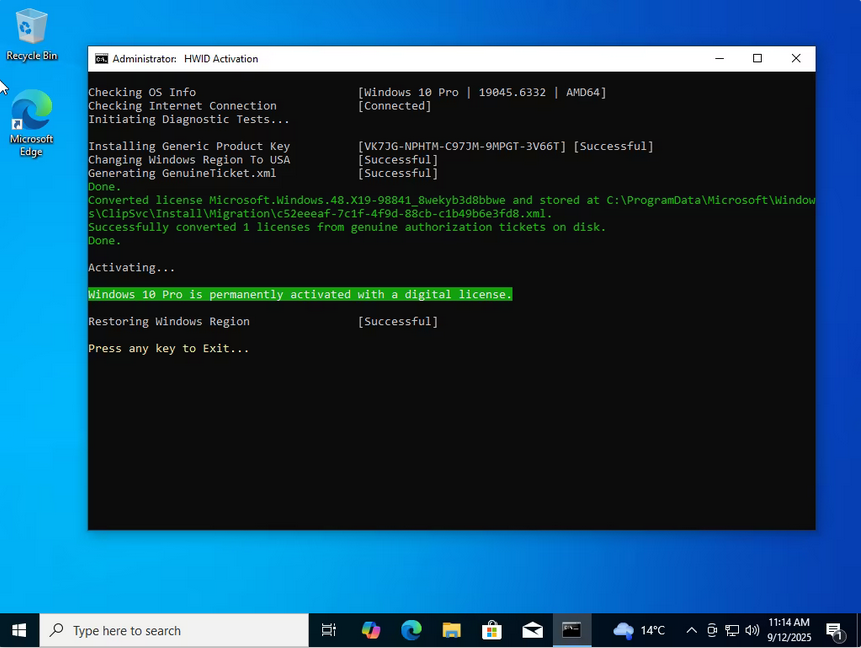Open the weather widget showing 14°C

click(x=639, y=630)
